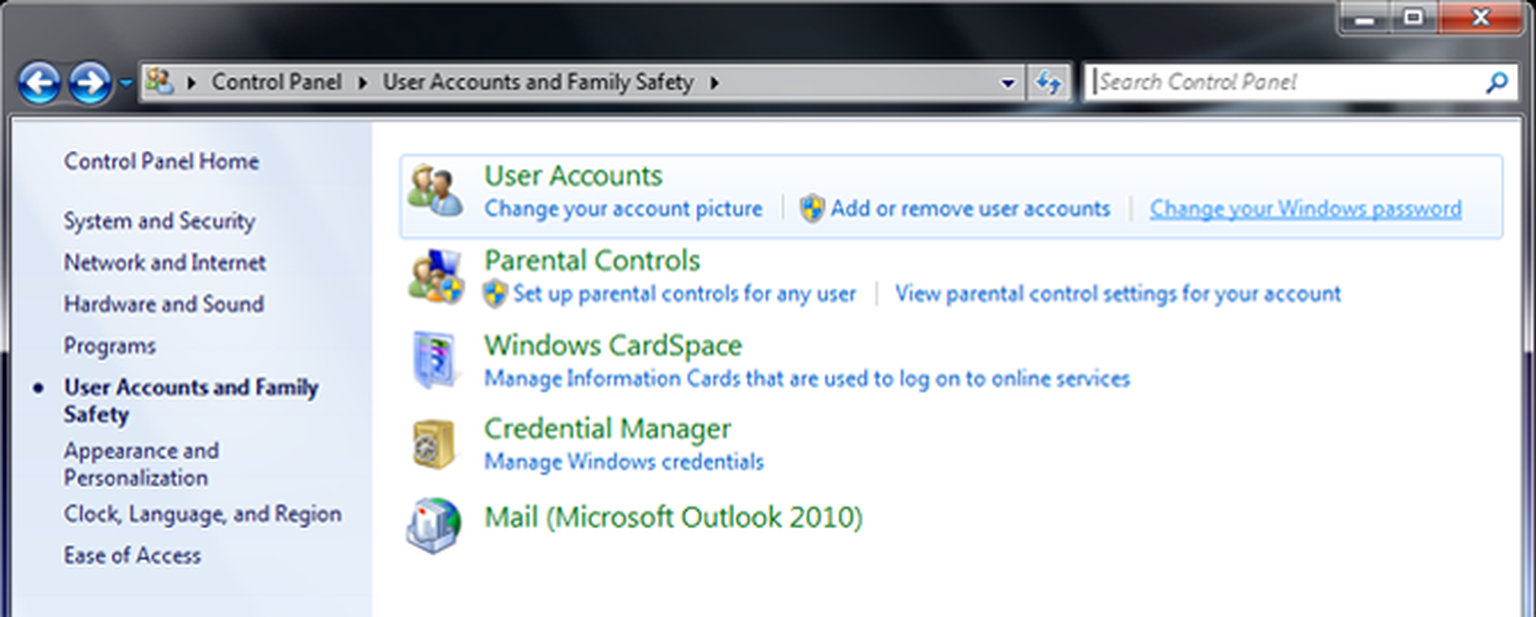This screenshot has width=1536, height=617.
Task: Click Add or remove user accounts
Action: [970, 209]
